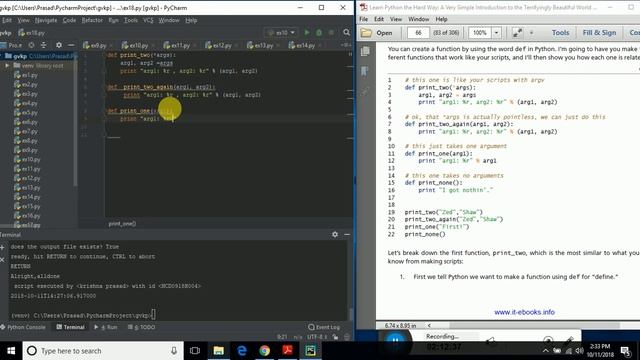Screen dimensions: 640x360
Task: Open the Run tool window tab
Action: pos(106,327)
